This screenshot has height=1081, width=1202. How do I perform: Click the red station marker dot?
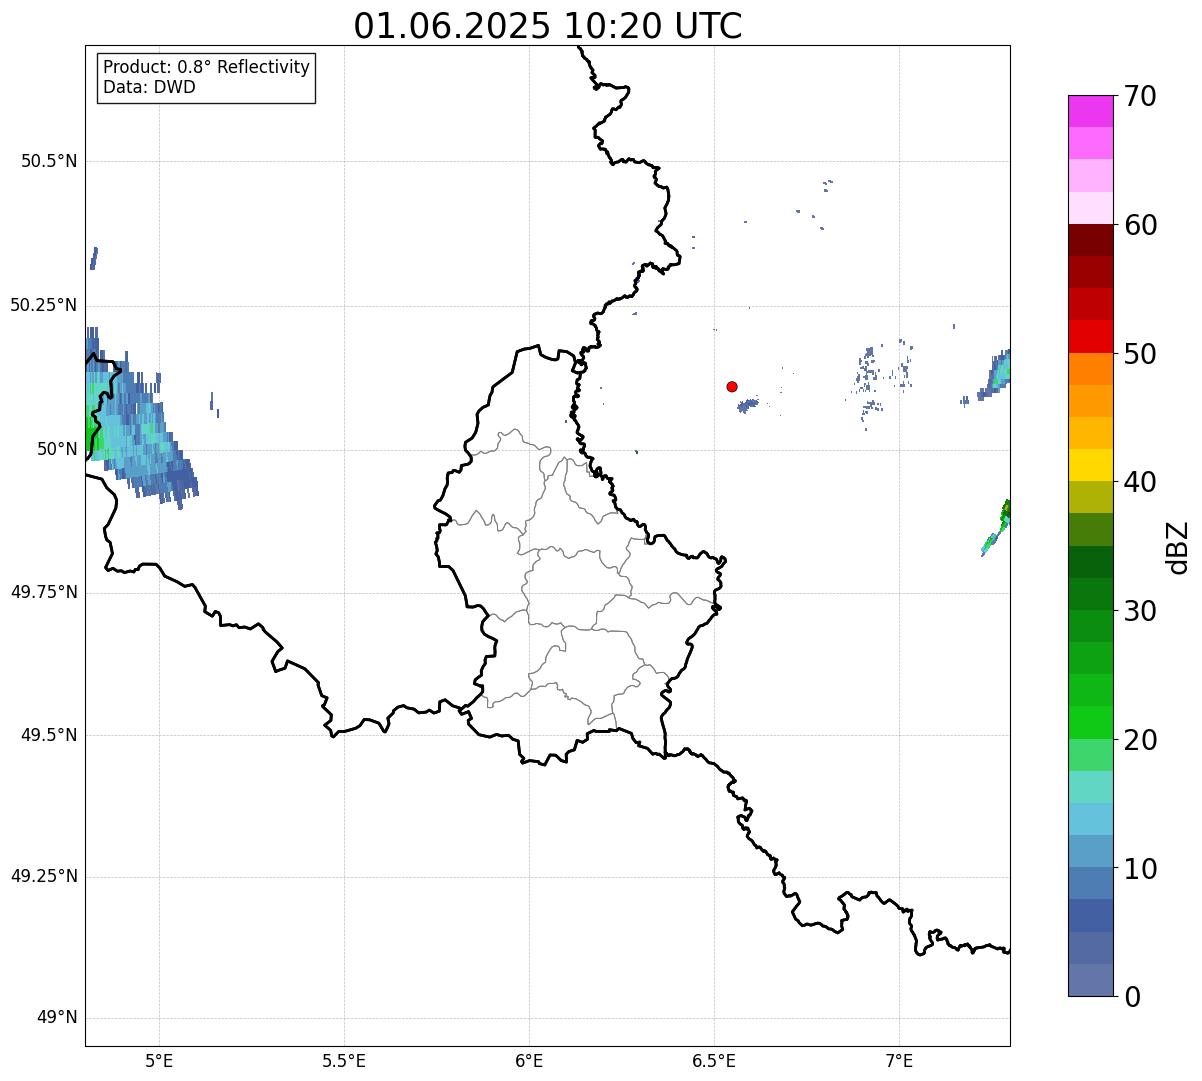732,386
